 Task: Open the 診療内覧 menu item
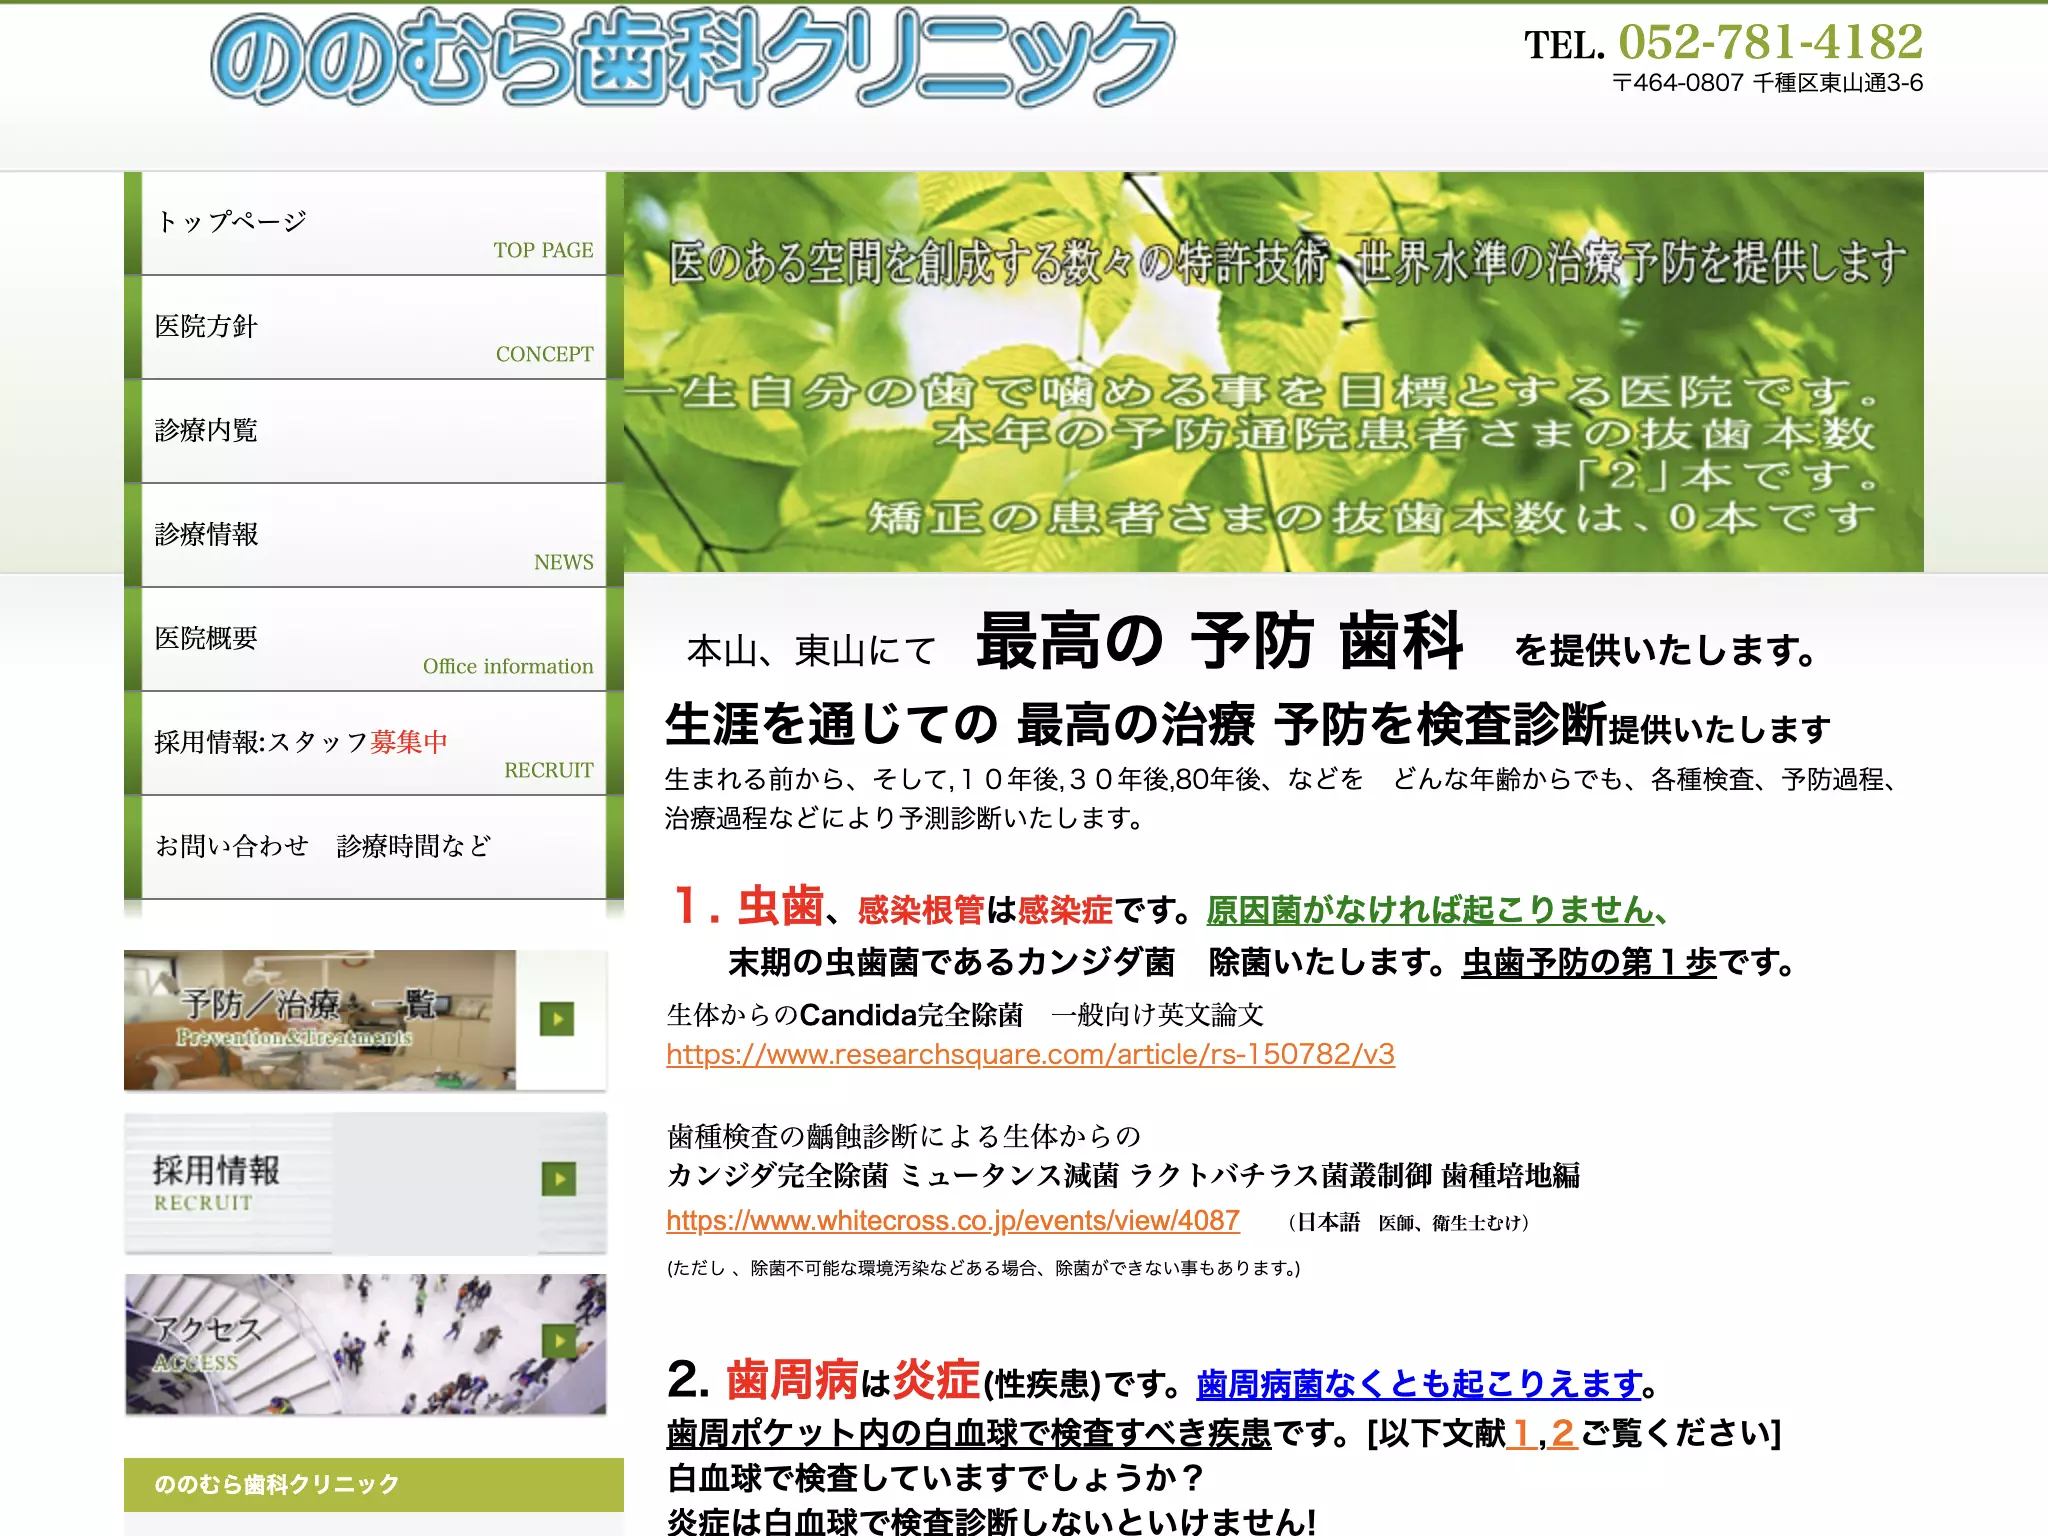(x=374, y=431)
